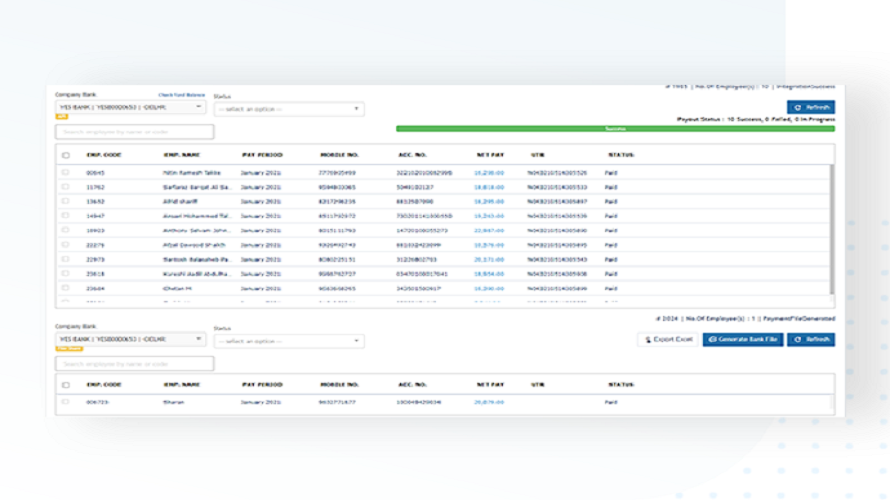Open net pay amount for Nitin Ramesh

(489, 173)
